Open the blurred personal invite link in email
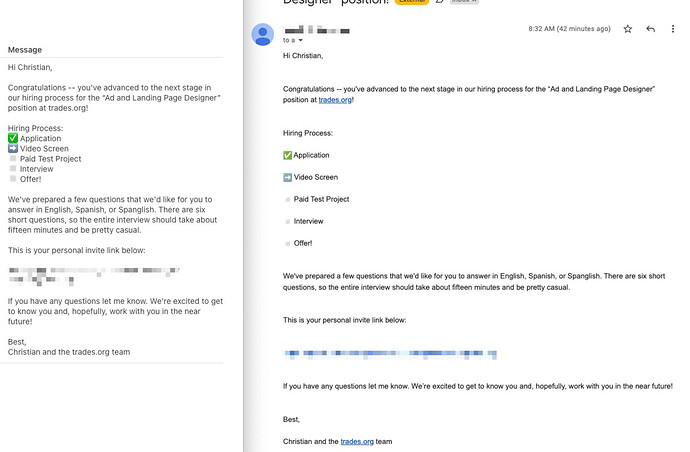This screenshot has width=690, height=452. pos(390,354)
